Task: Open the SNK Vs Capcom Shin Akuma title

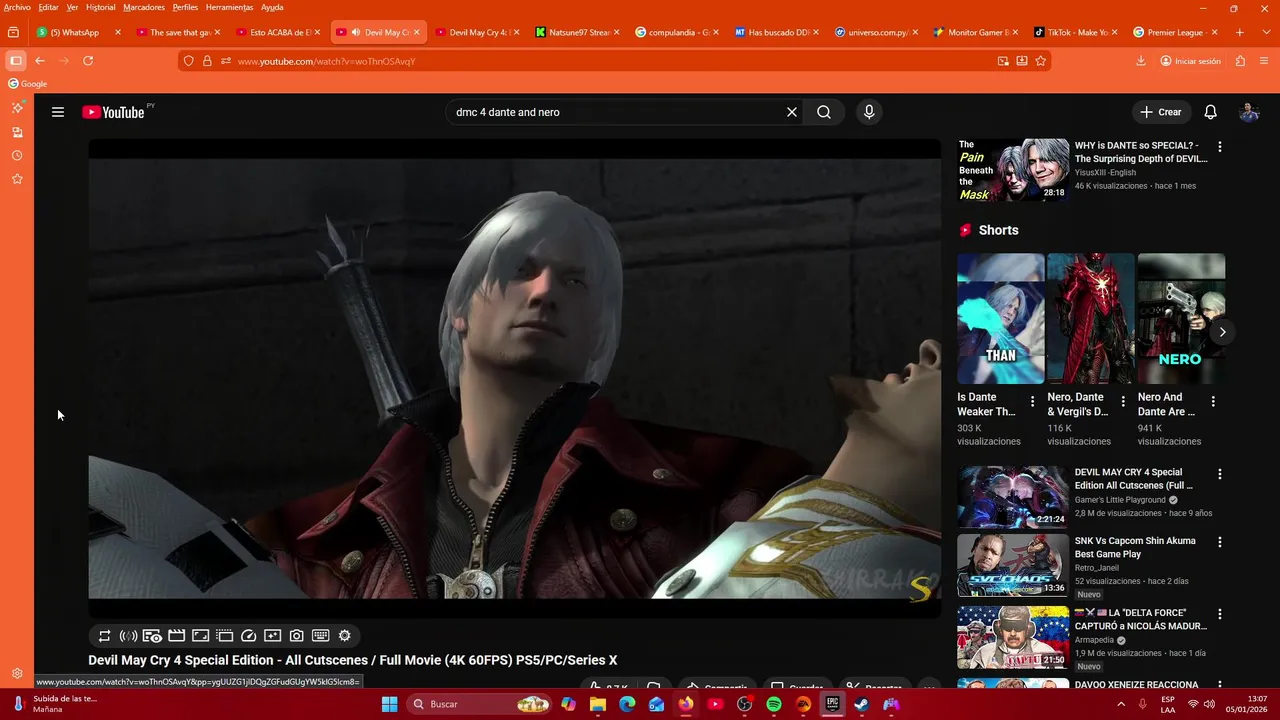Action: 1135,547
